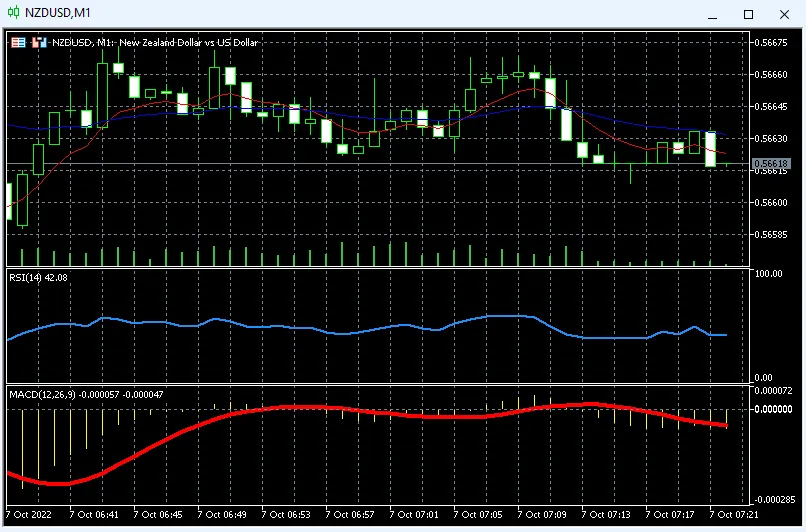This screenshot has width=806, height=532.
Task: Click the MACD -0.000285 scale value
Action: tap(773, 500)
